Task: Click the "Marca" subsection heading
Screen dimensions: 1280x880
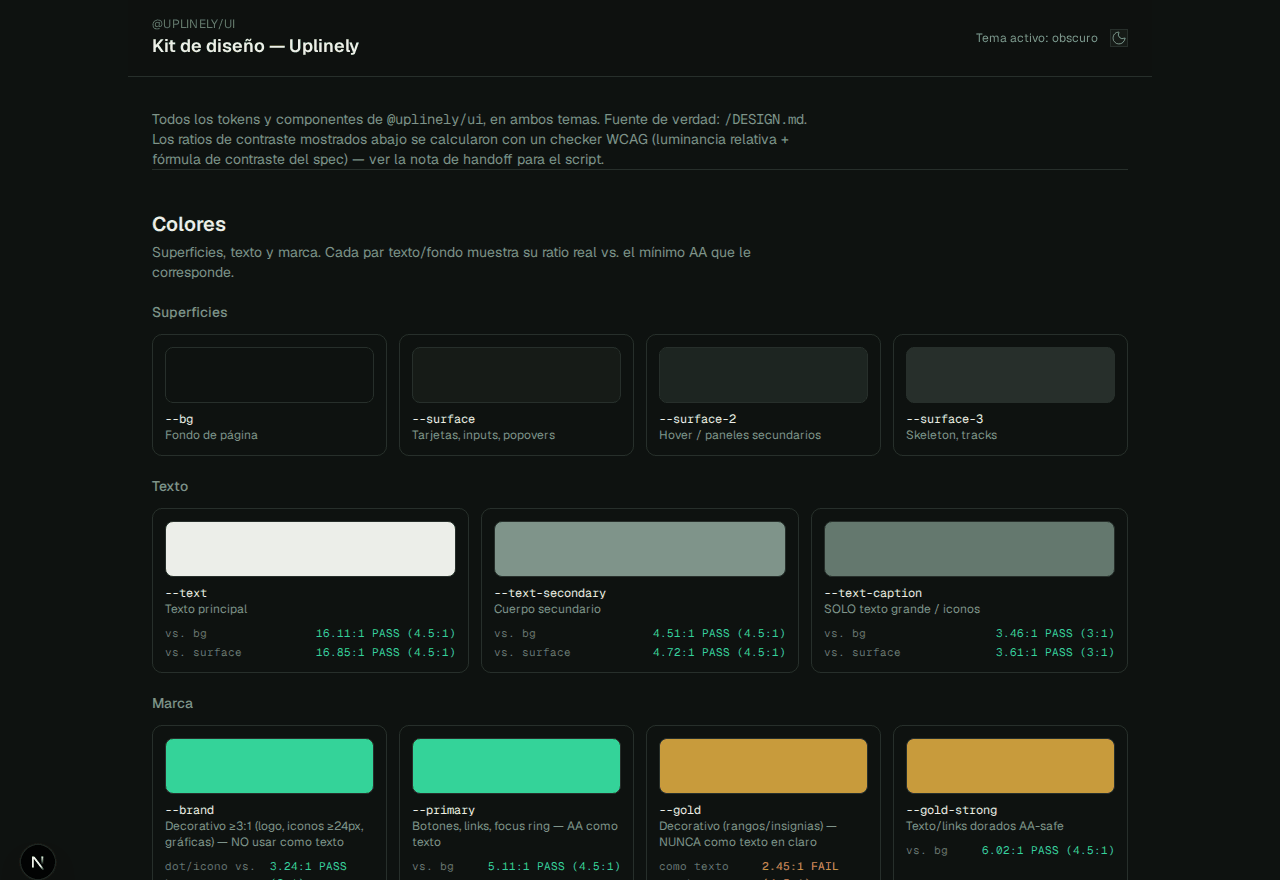Action: (173, 703)
